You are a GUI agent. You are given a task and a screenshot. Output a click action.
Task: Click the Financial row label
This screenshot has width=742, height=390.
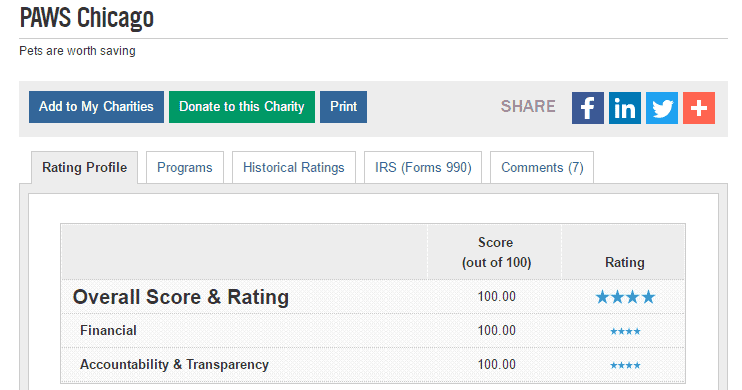point(108,330)
